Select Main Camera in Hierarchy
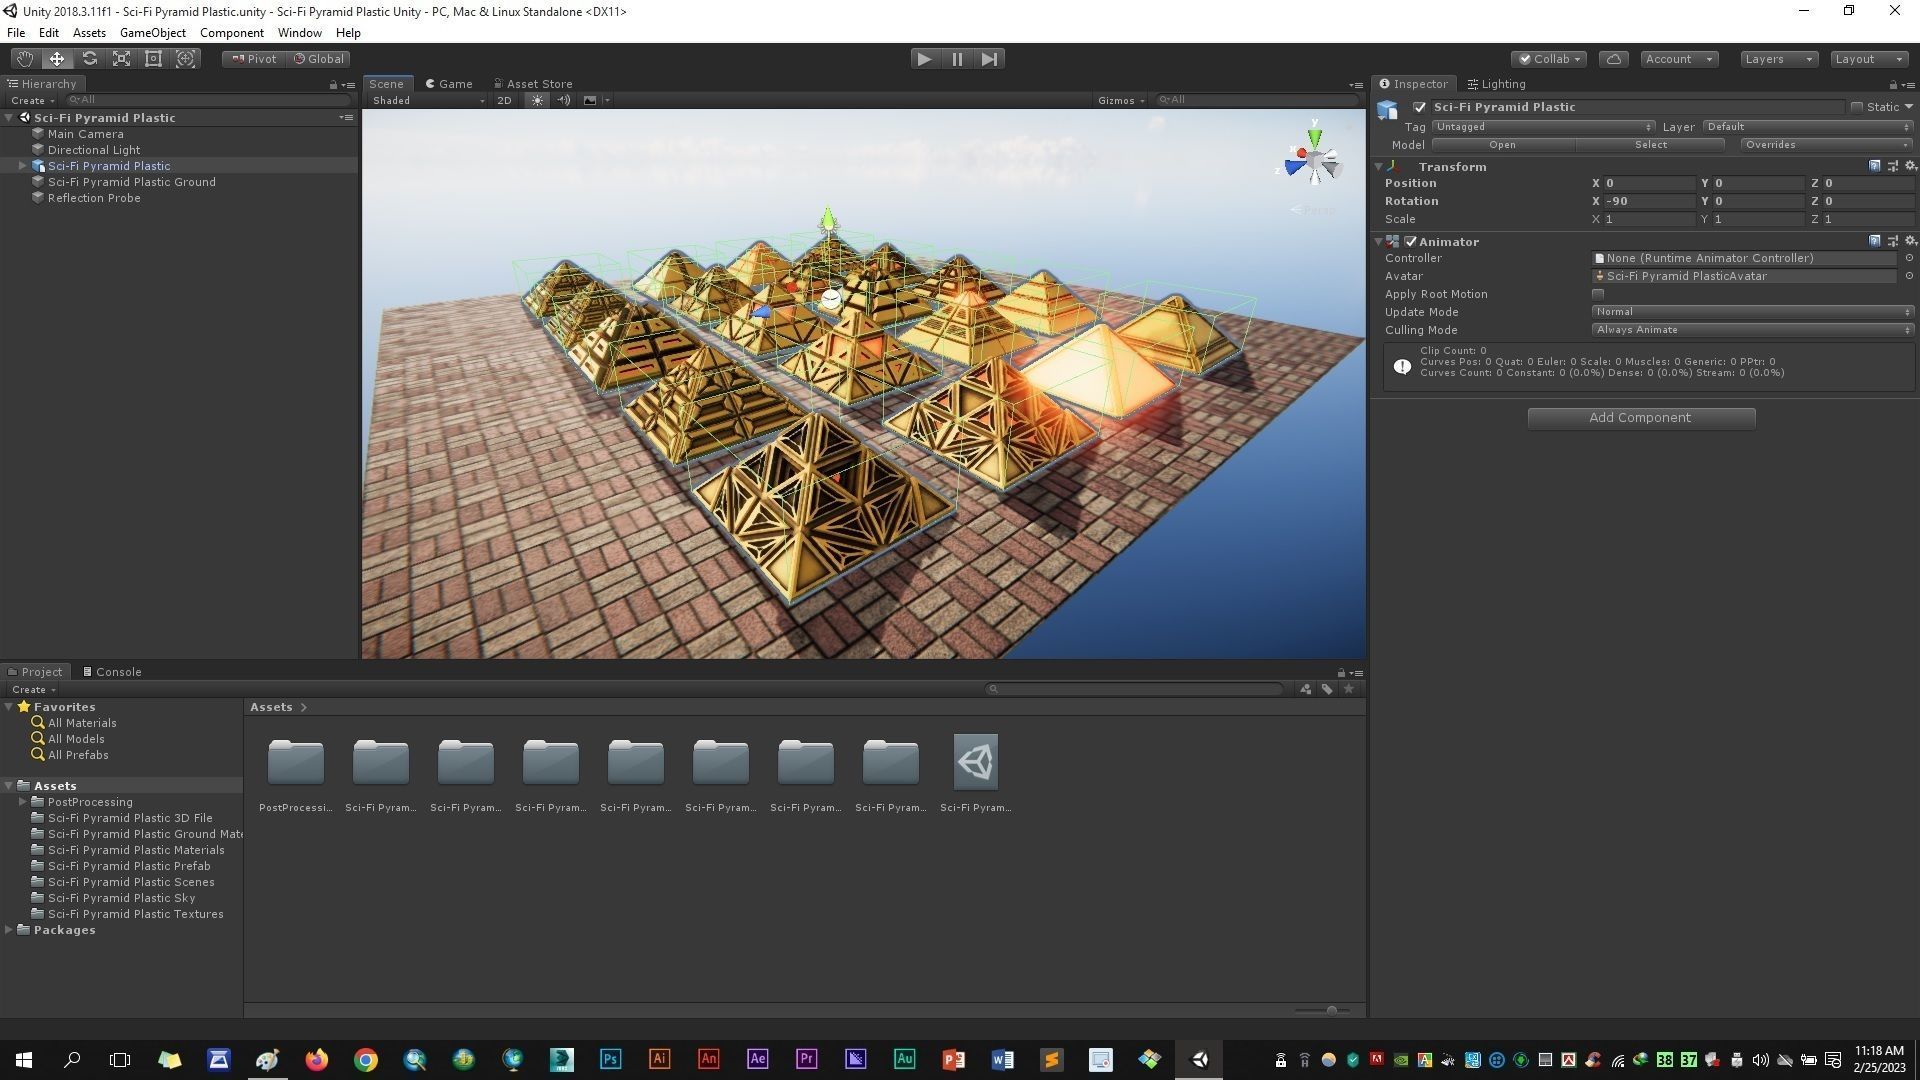 (86, 134)
